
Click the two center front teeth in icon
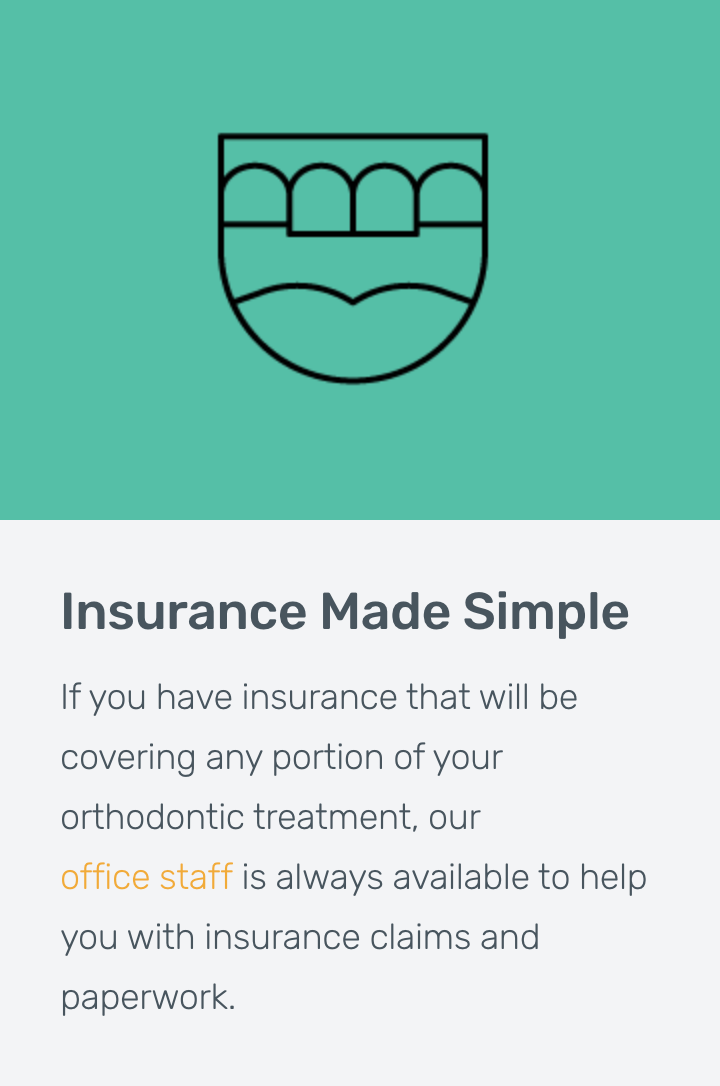(353, 201)
